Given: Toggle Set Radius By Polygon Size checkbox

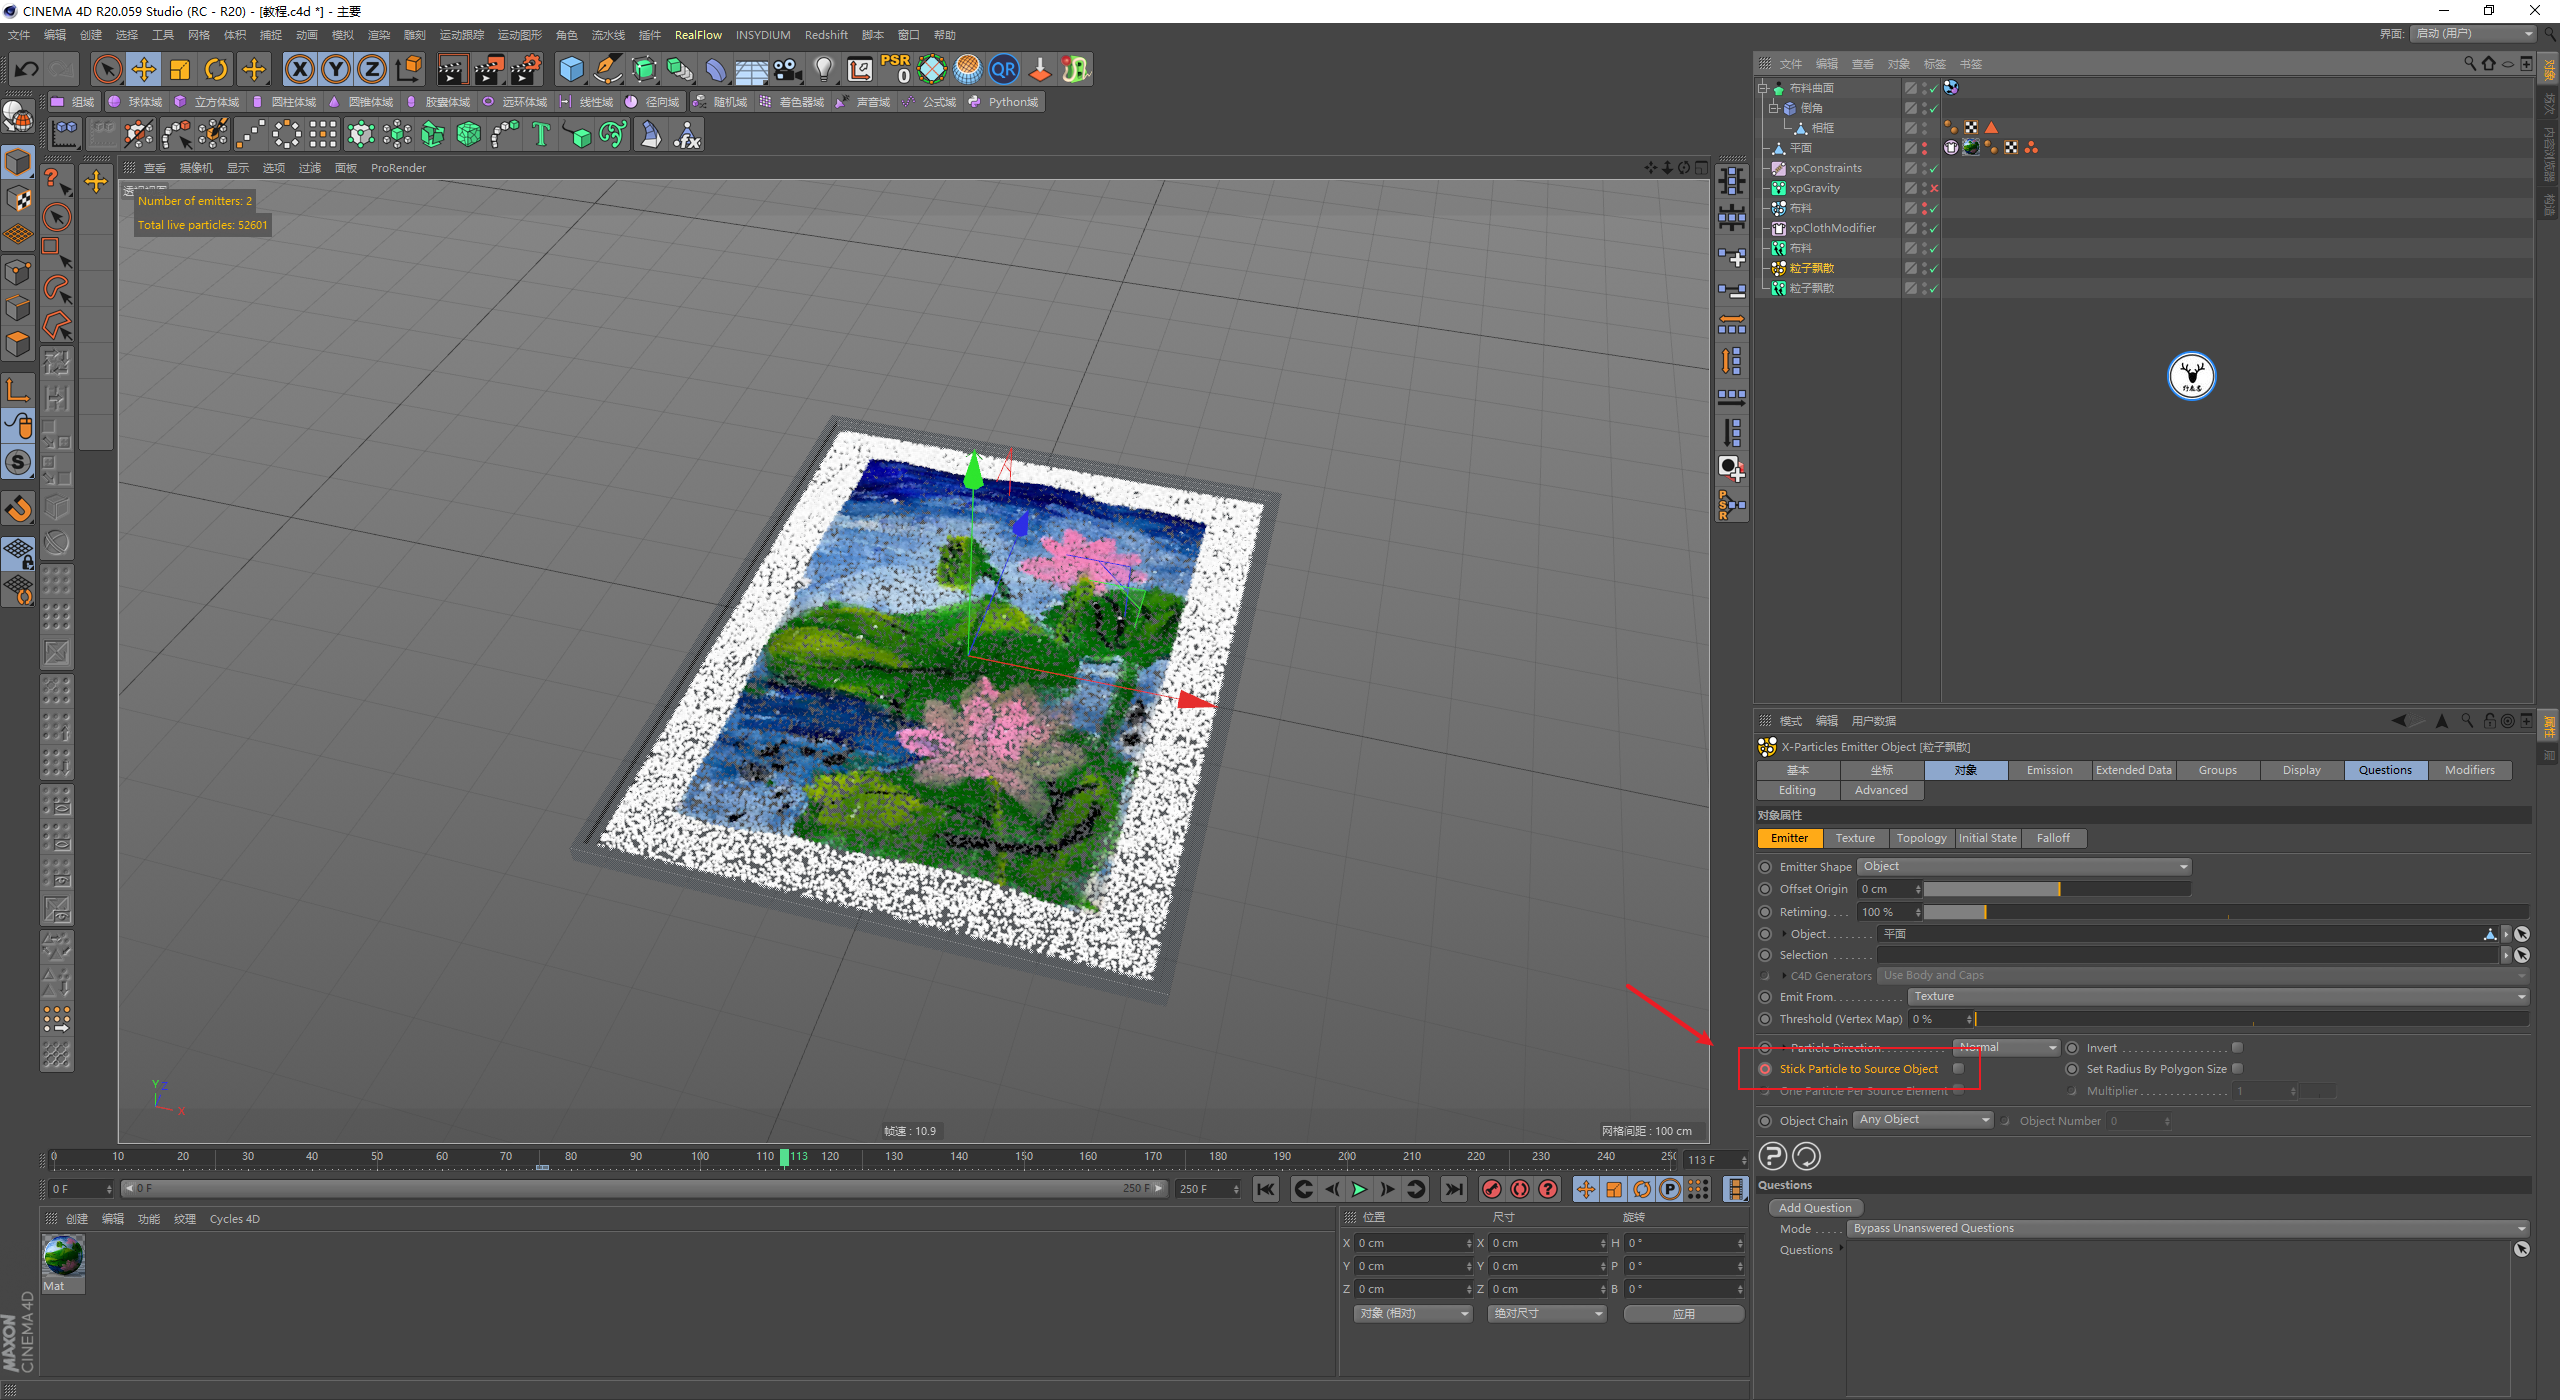Looking at the screenshot, I should [2238, 1069].
